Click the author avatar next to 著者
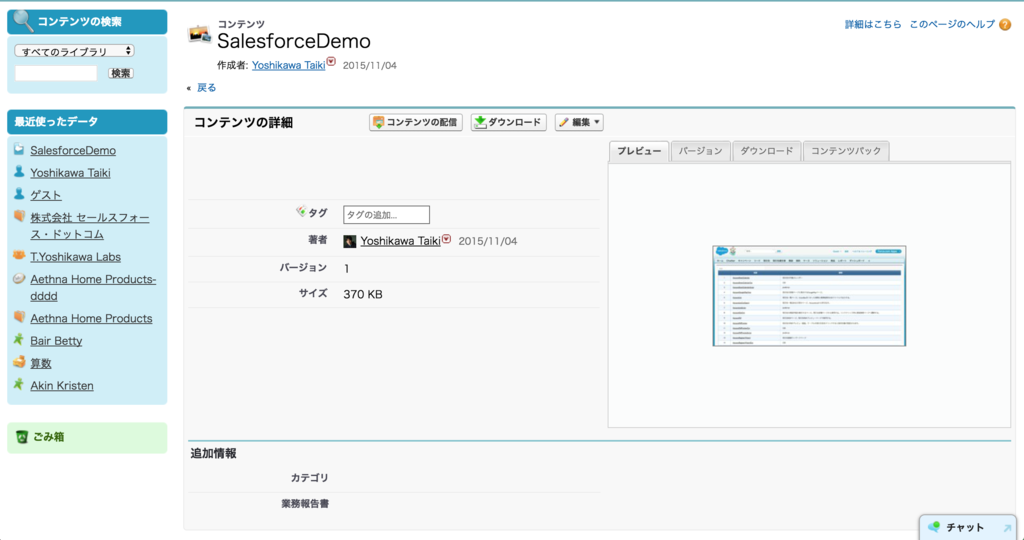This screenshot has width=1024, height=540. point(349,241)
